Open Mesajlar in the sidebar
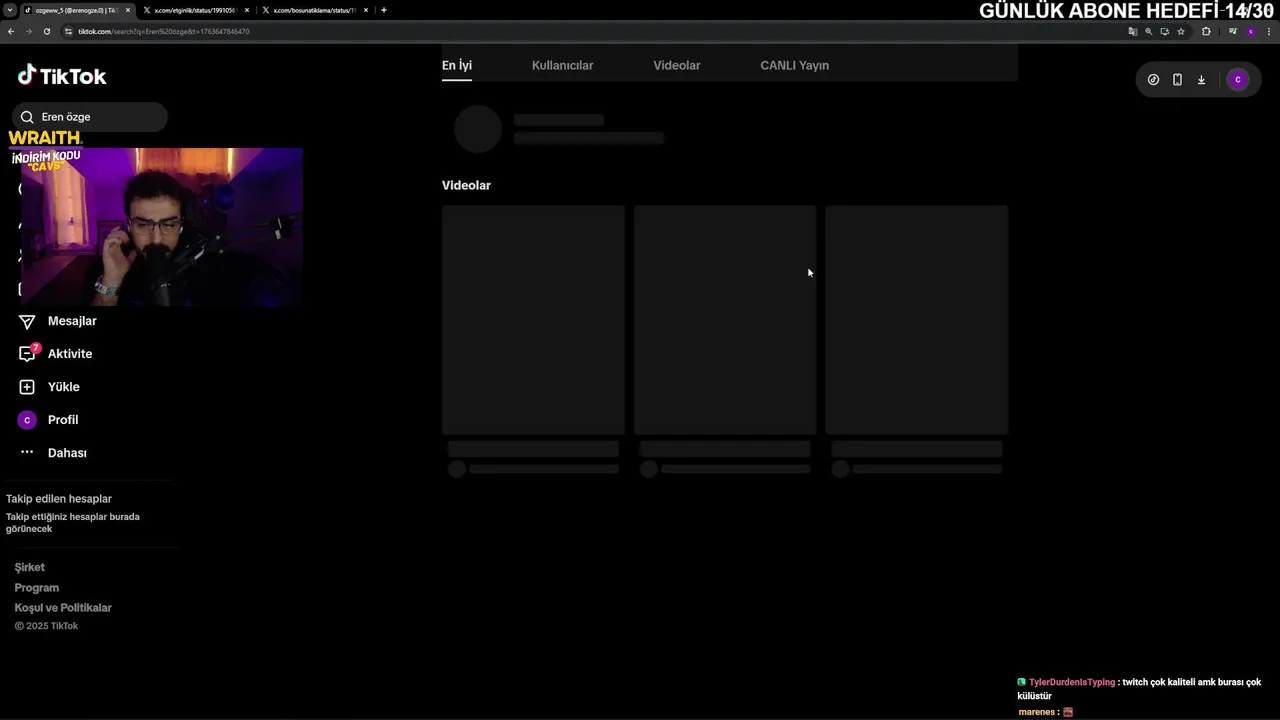This screenshot has height=720, width=1280. click(x=72, y=321)
